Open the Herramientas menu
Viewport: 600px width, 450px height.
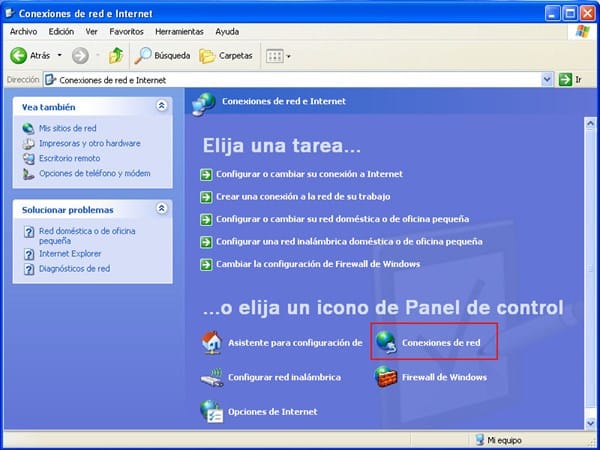click(179, 32)
